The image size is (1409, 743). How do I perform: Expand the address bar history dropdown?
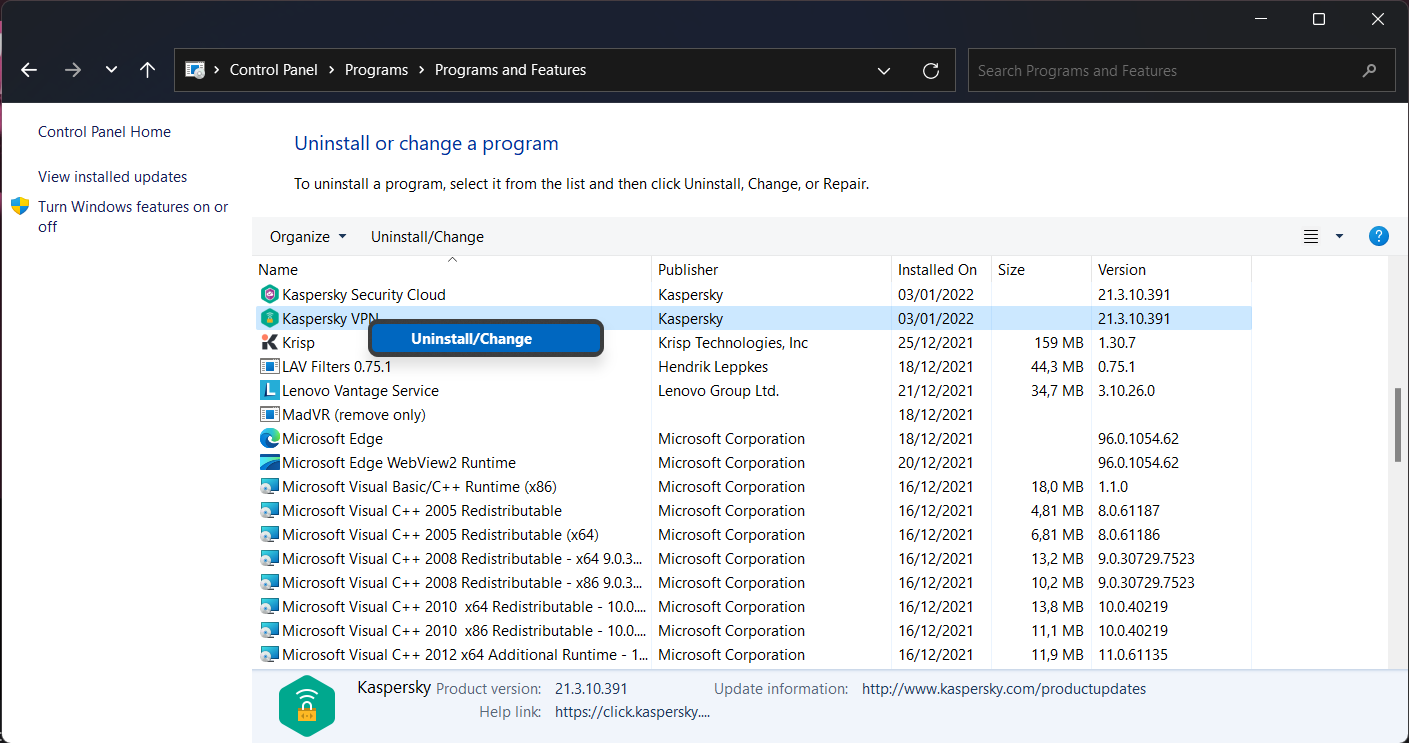[x=884, y=70]
